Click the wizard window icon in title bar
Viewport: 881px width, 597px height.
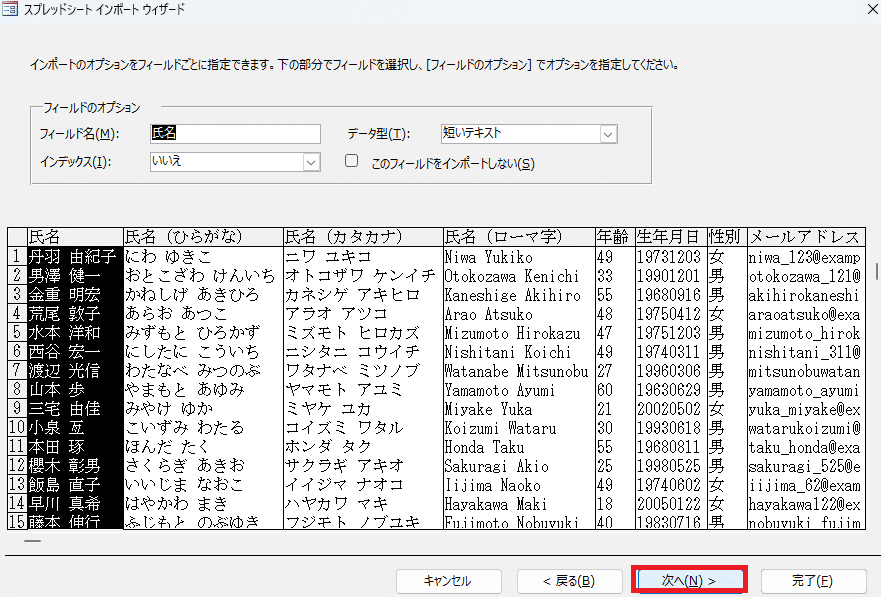coord(10,9)
